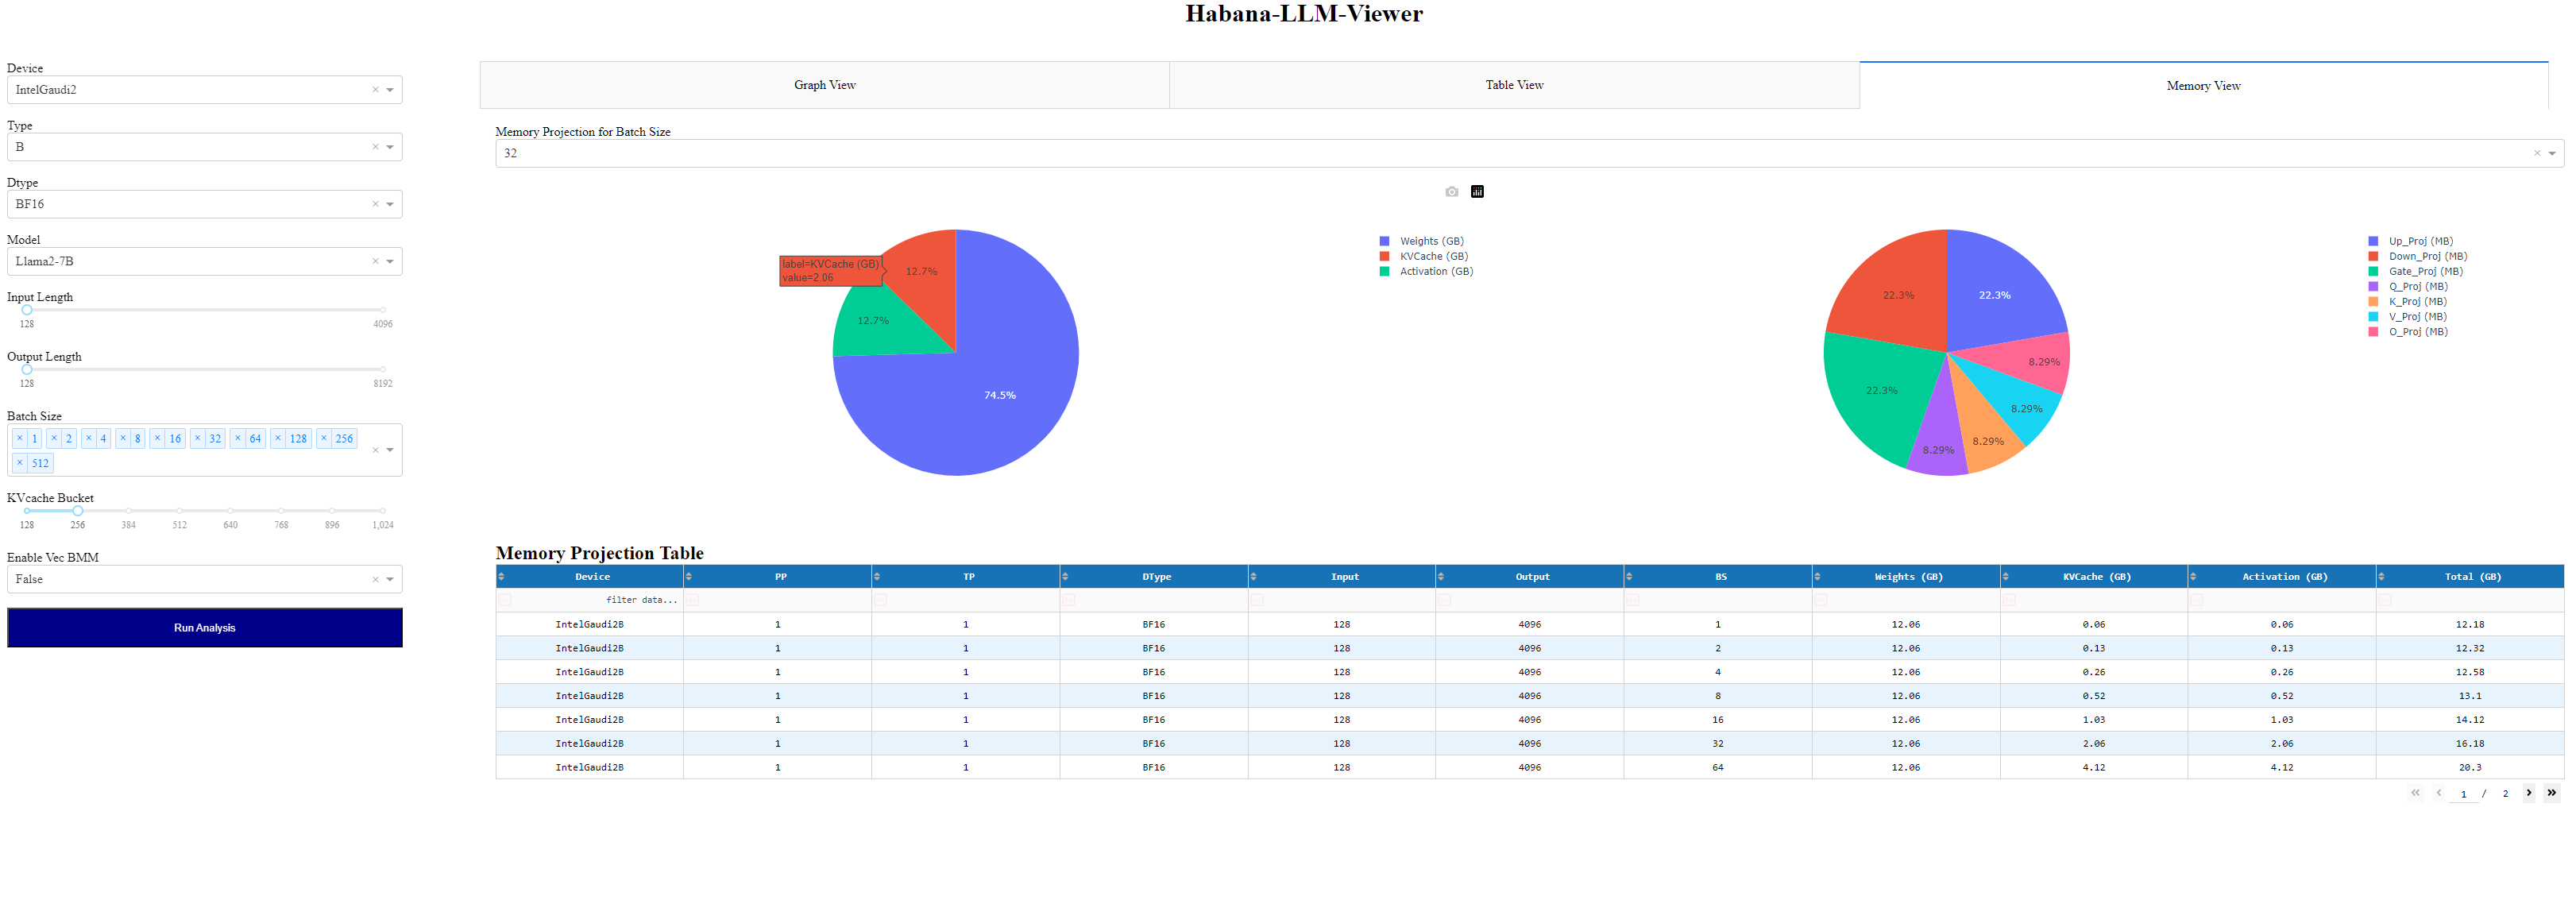Open the Device dropdown arrow

tap(390, 90)
